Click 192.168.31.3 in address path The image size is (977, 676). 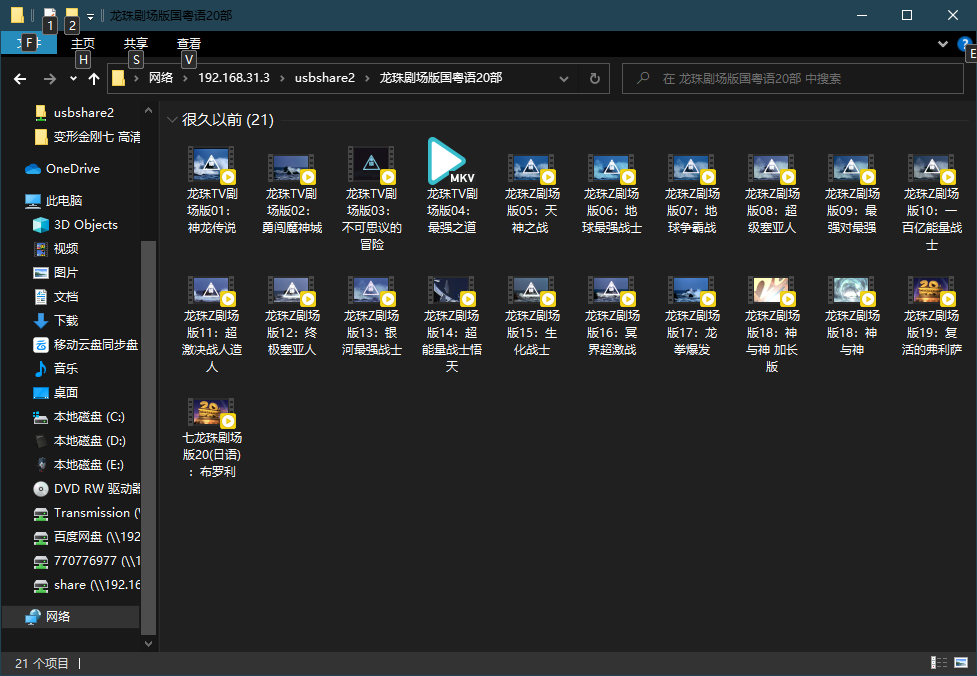point(234,78)
